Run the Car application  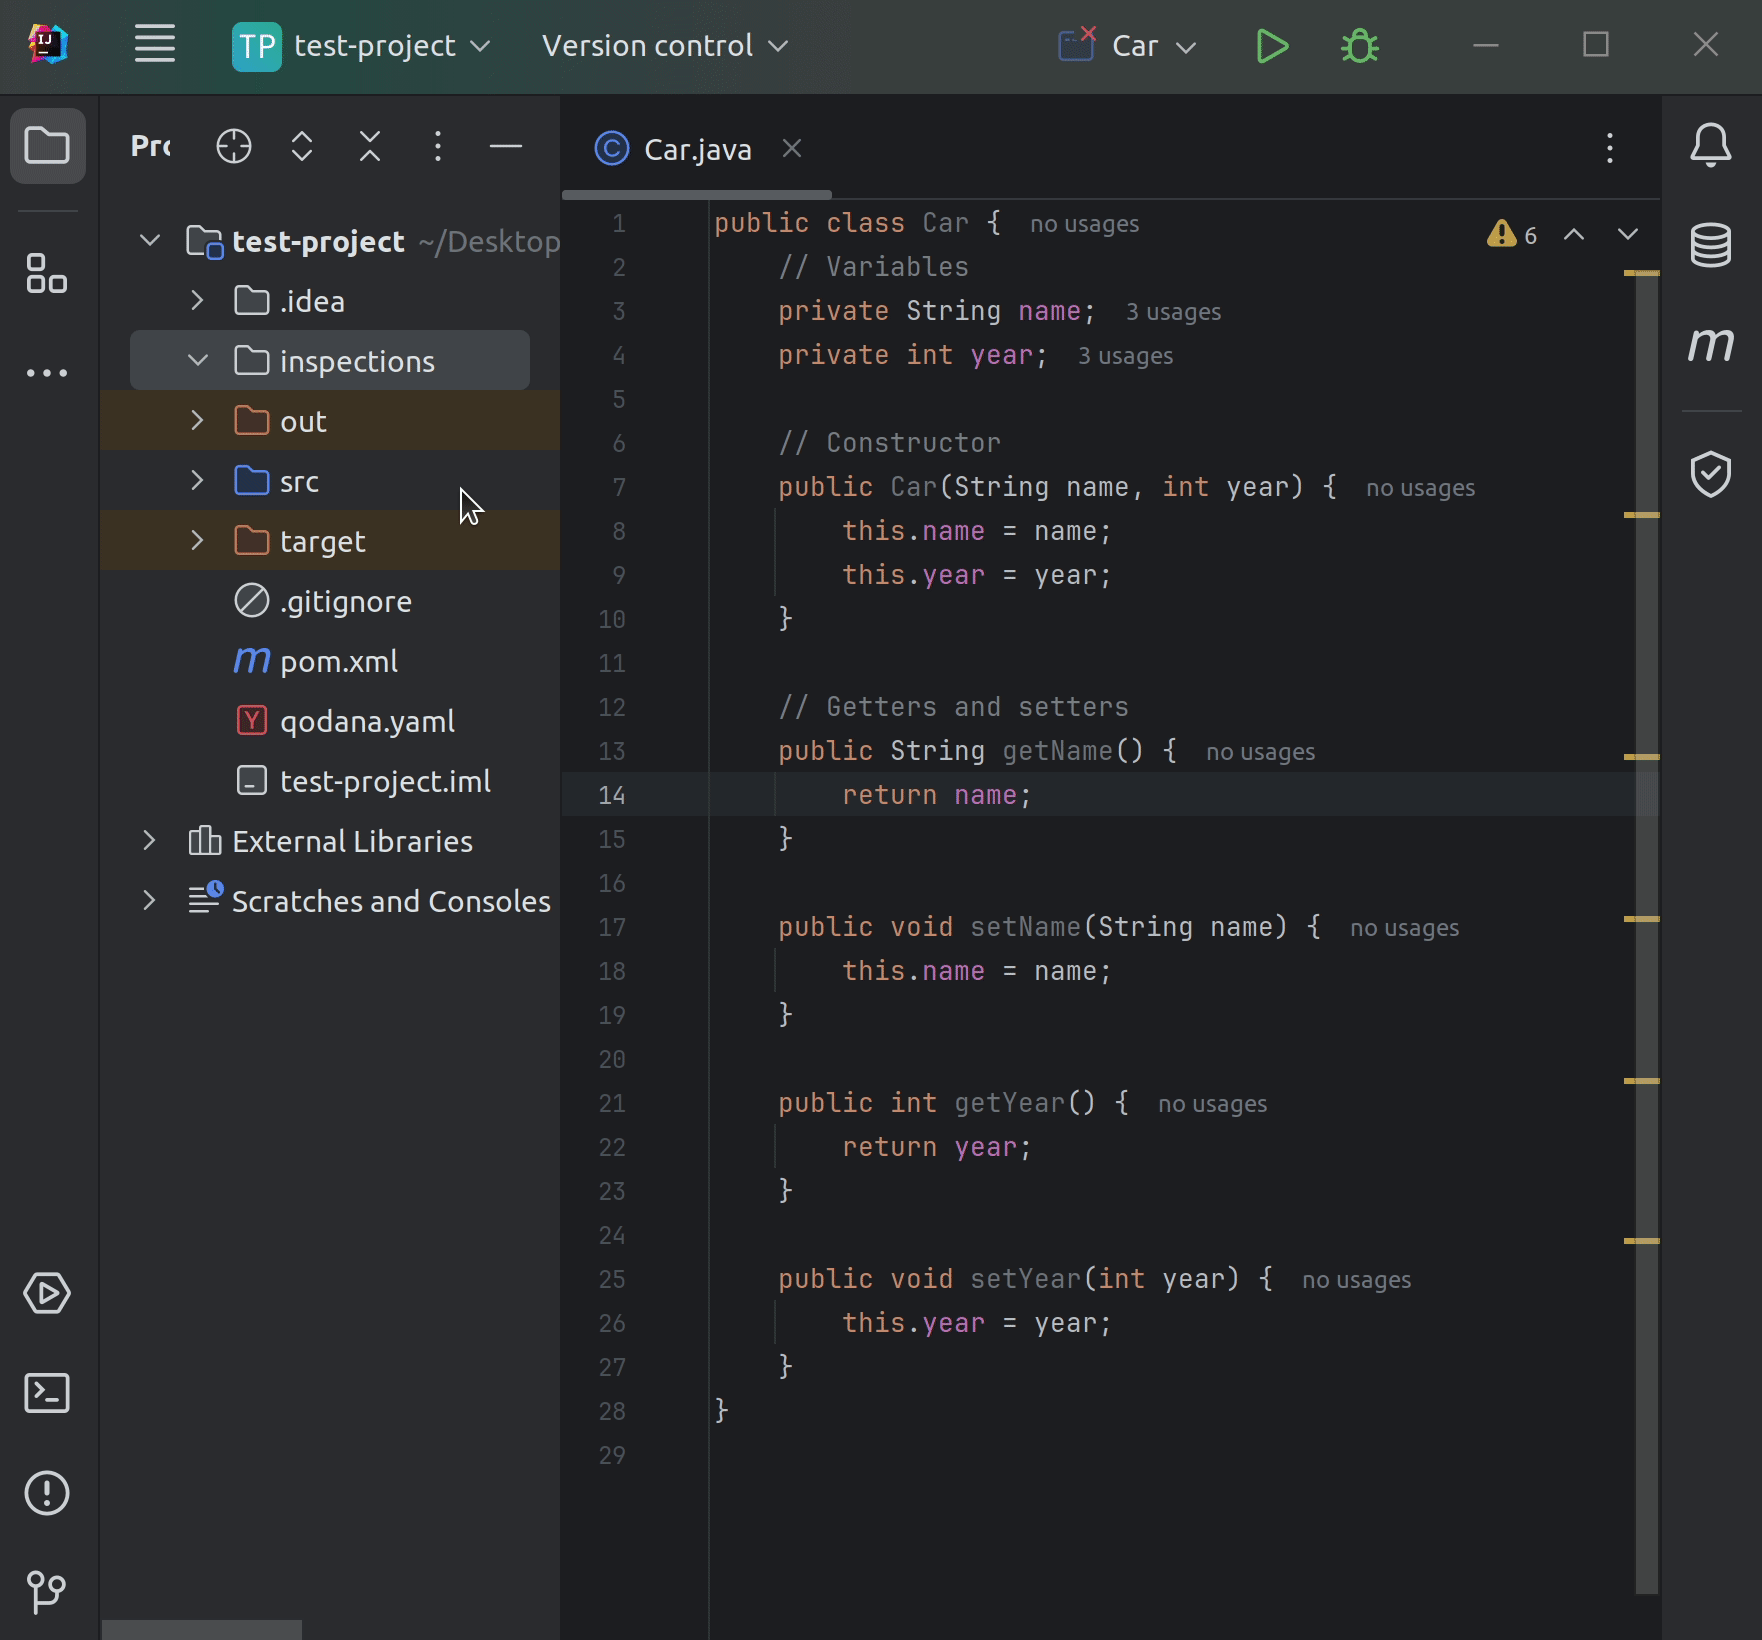pyautogui.click(x=1271, y=46)
